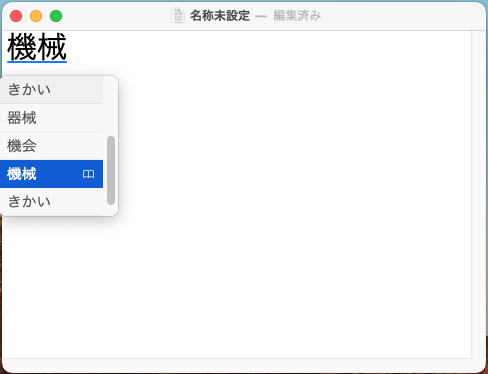The height and width of the screenshot is (374, 488).
Task: Click the 名称未設定 document title
Action: click(220, 16)
